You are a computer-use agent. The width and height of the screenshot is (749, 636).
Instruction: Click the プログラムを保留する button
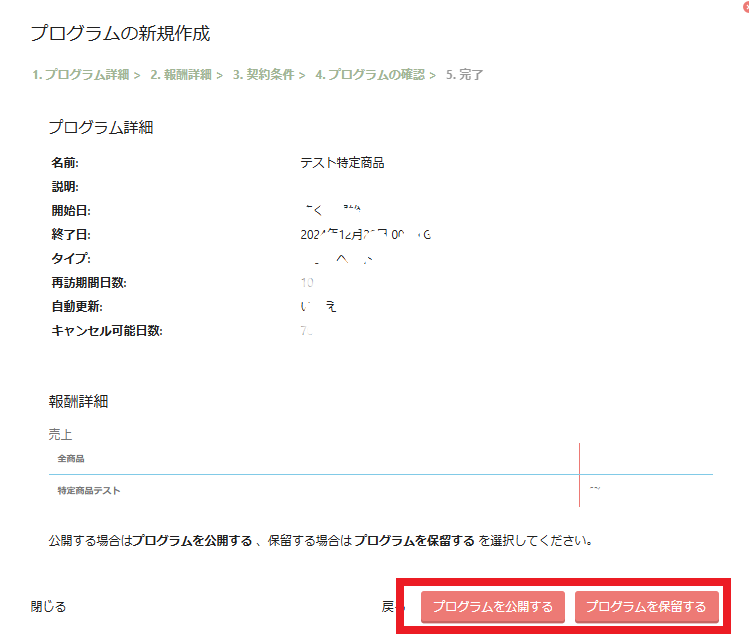tap(646, 607)
